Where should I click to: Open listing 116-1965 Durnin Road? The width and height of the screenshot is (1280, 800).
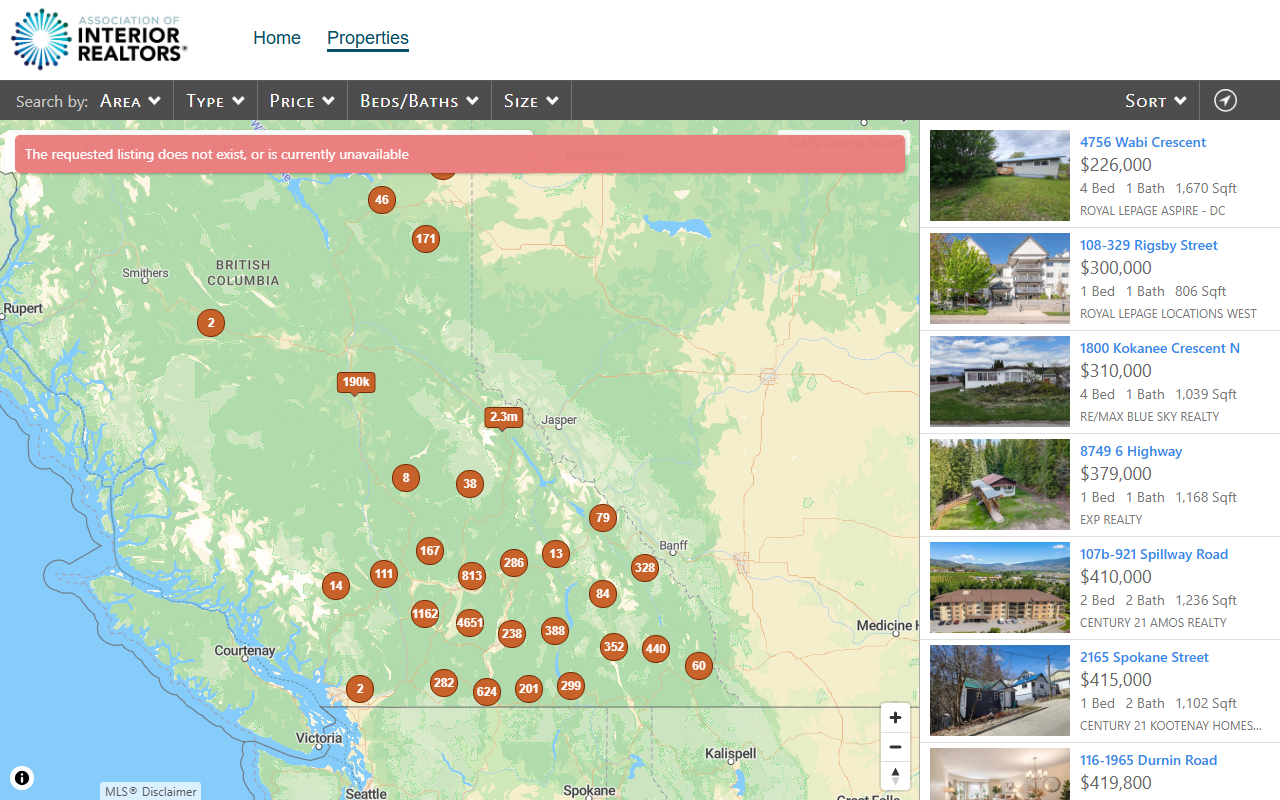coord(1148,760)
